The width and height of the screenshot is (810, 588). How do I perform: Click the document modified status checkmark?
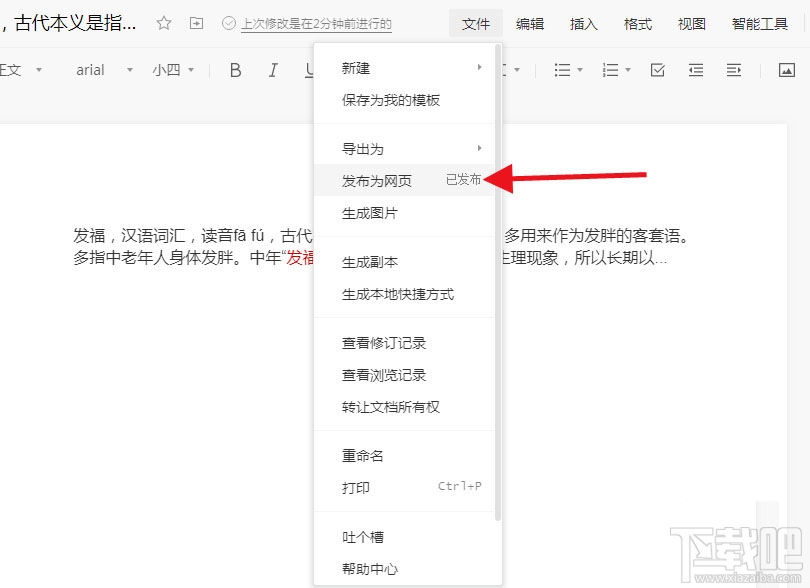click(228, 22)
